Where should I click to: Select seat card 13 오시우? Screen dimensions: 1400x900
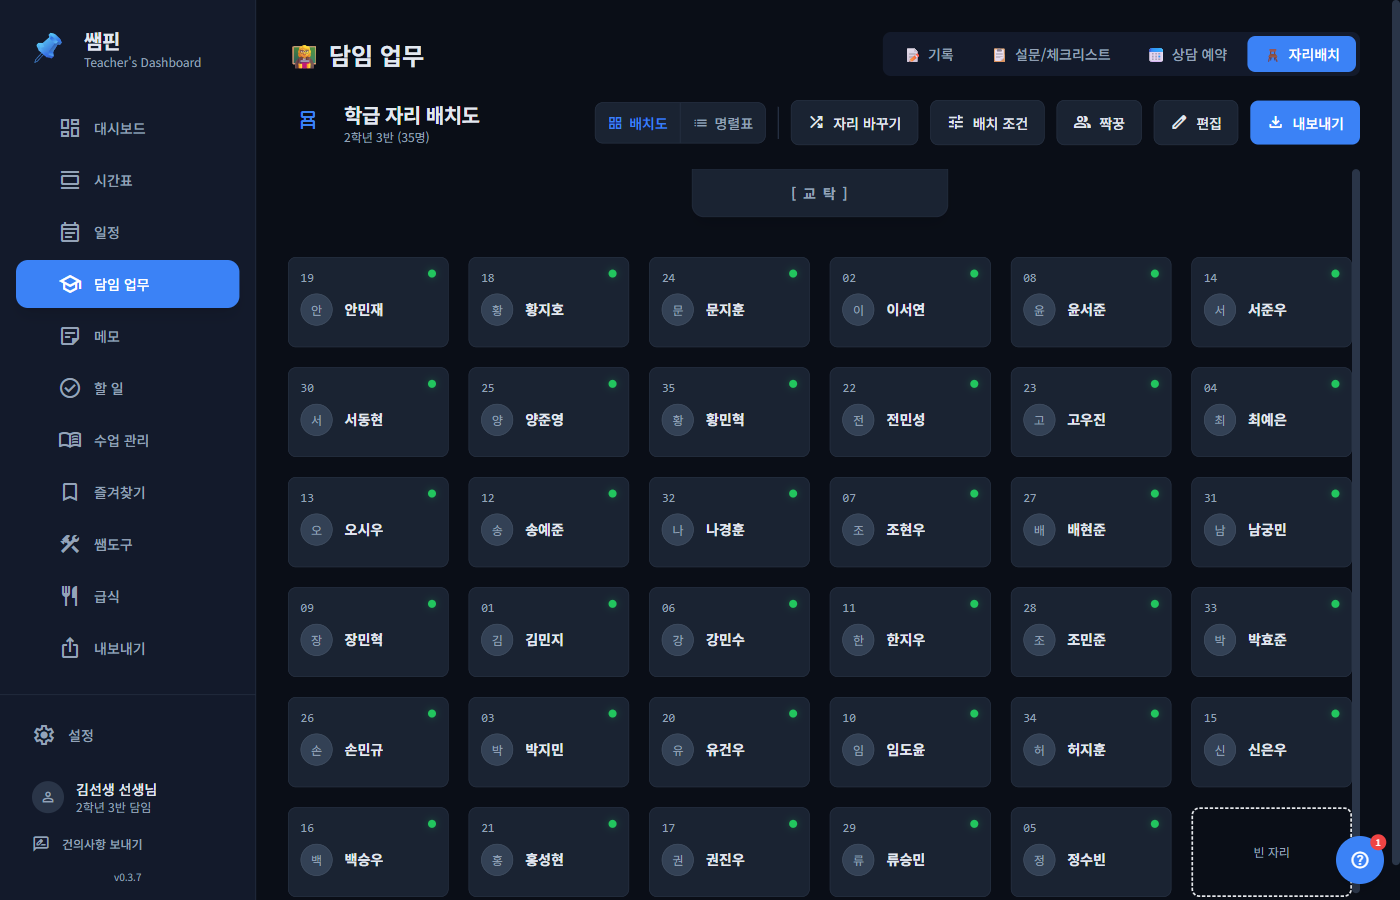[368, 522]
